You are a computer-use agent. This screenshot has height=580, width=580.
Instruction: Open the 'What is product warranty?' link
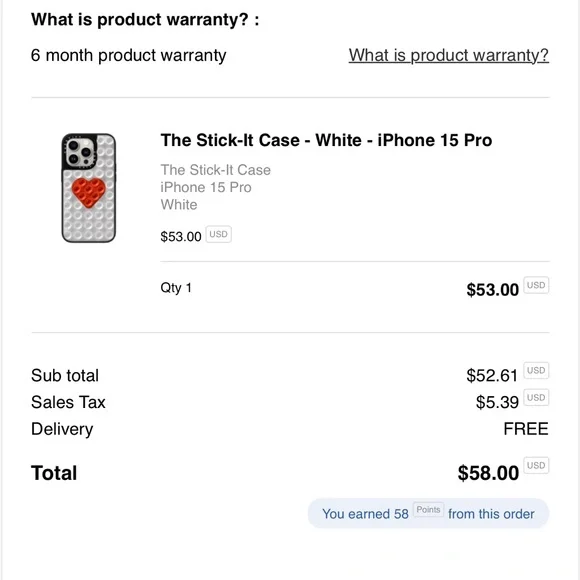click(x=448, y=55)
